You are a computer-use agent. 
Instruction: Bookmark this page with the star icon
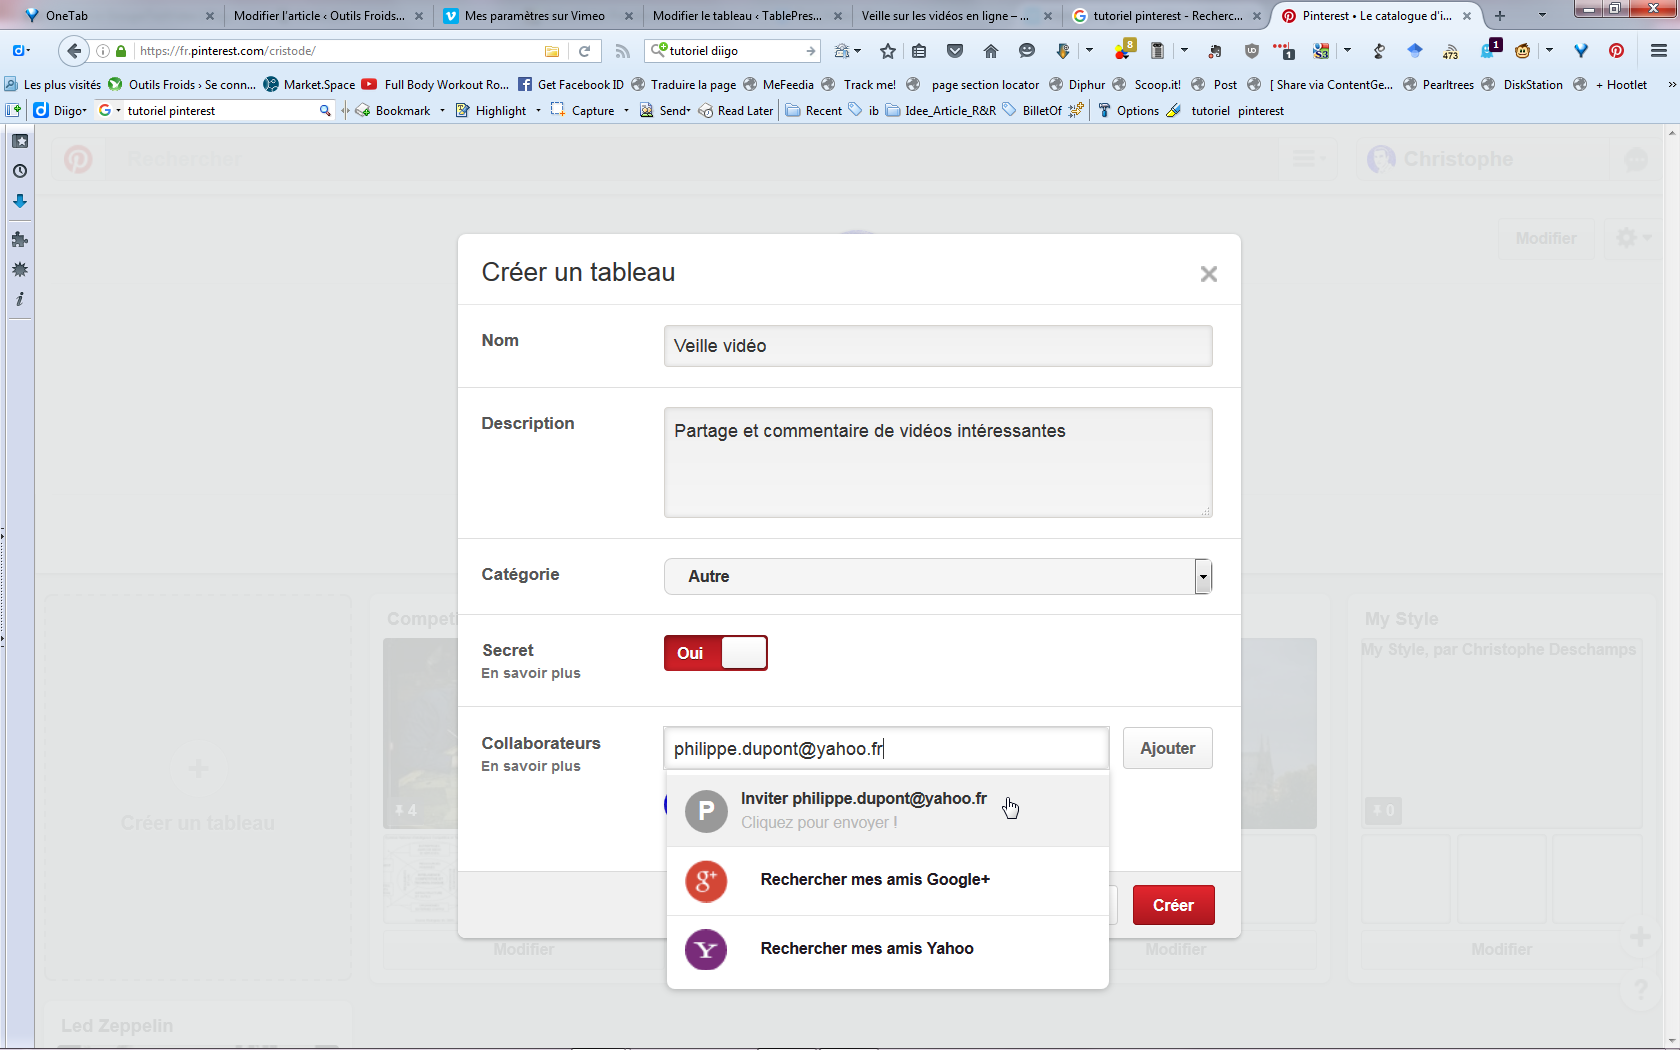click(888, 51)
